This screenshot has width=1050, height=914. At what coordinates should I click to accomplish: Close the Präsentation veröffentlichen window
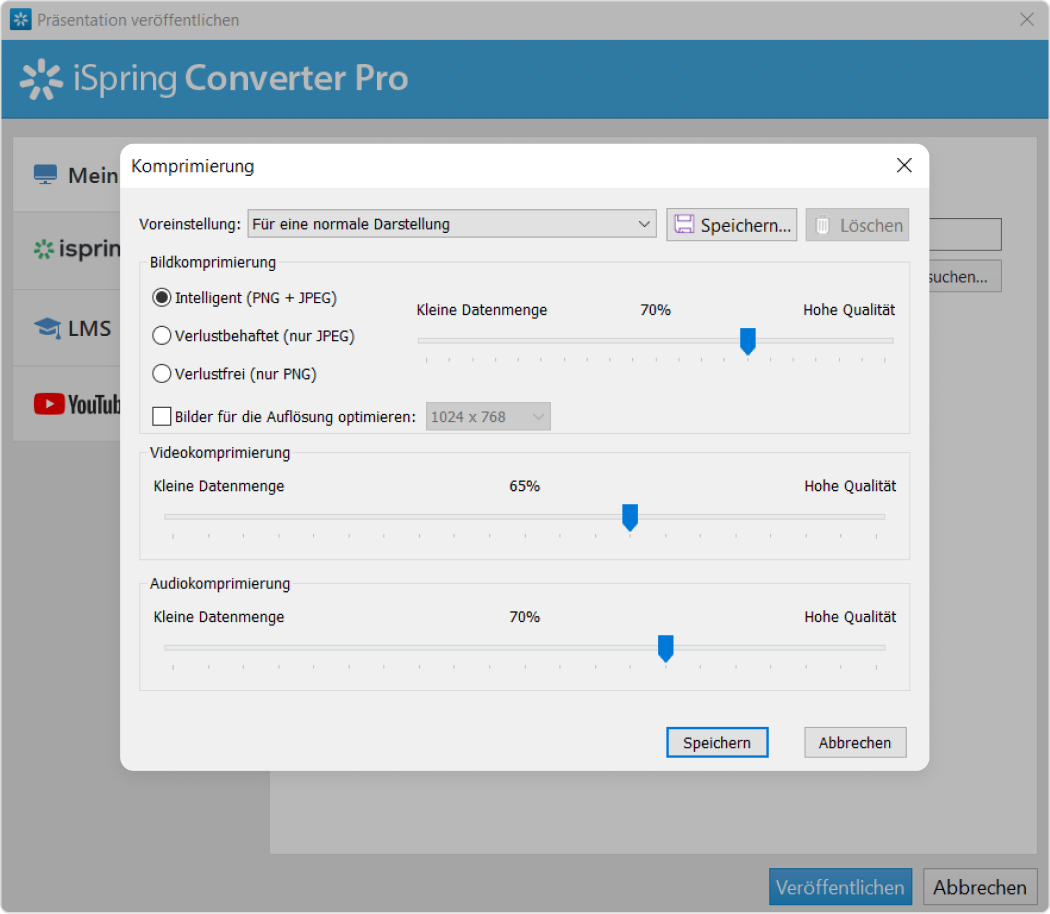[x=1027, y=19]
